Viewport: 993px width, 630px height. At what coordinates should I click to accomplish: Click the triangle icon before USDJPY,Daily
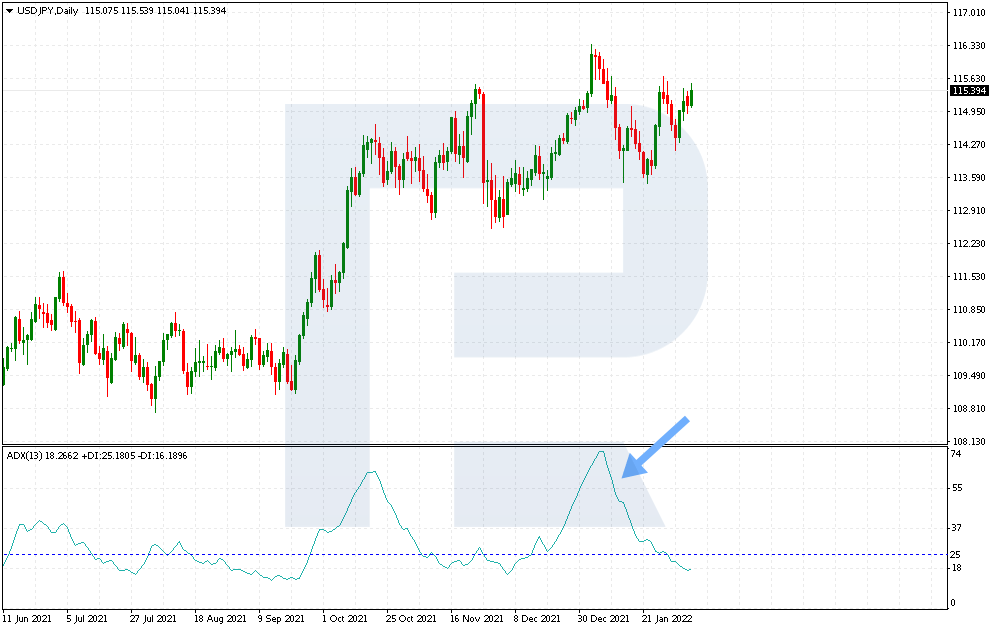(x=9, y=10)
